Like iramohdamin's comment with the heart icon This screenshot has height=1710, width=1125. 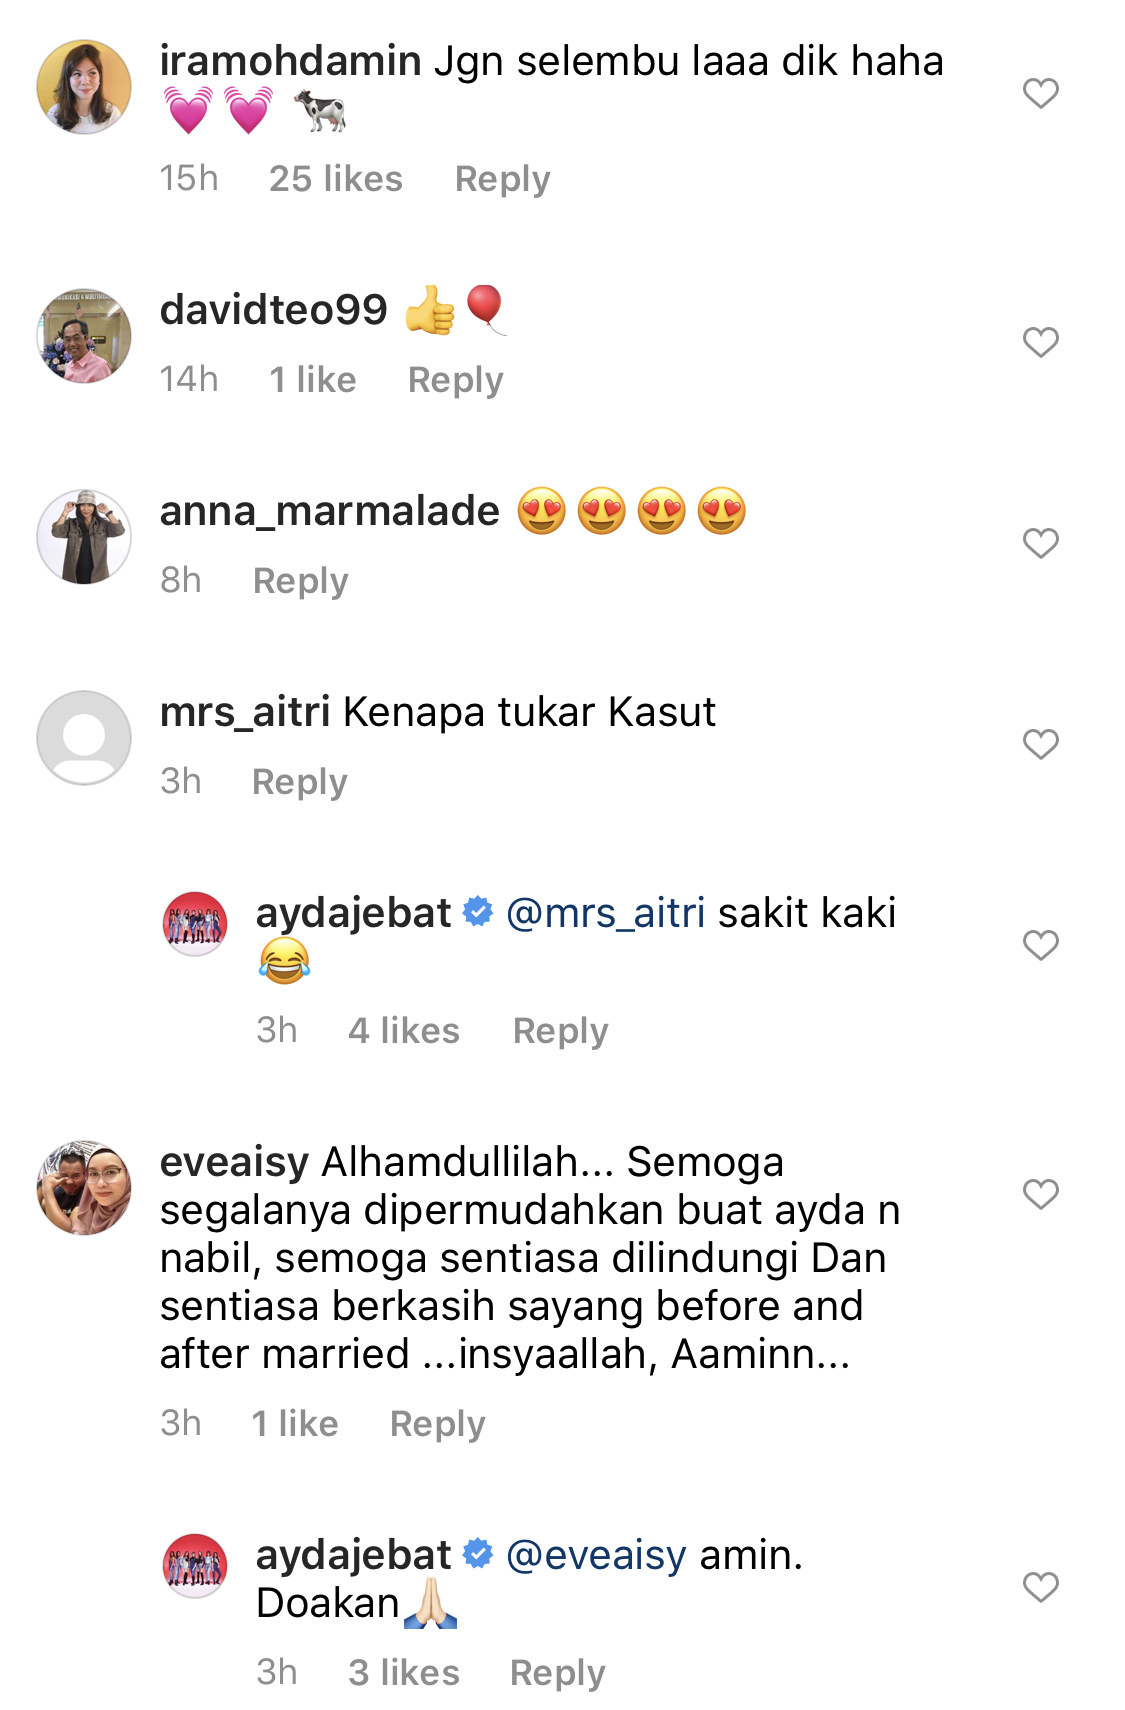pyautogui.click(x=1040, y=93)
